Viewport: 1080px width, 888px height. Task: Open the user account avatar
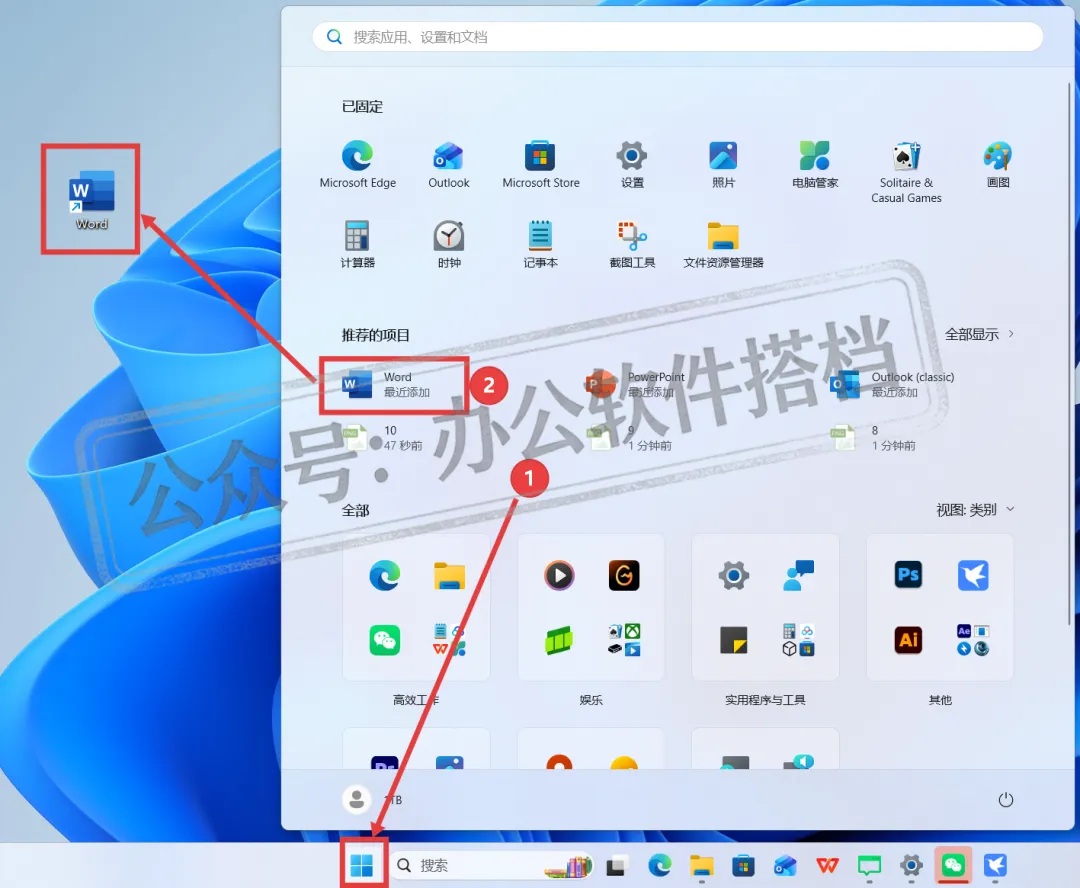click(357, 799)
